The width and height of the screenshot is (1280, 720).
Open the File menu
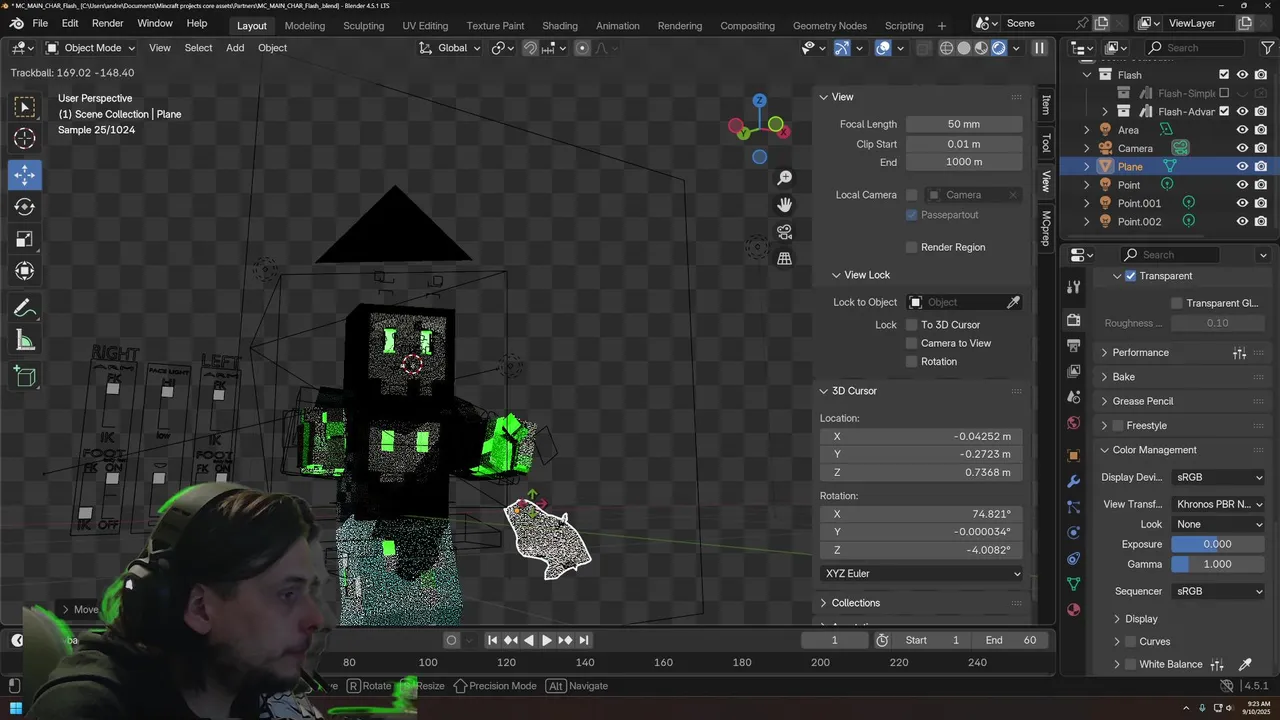[x=40, y=23]
